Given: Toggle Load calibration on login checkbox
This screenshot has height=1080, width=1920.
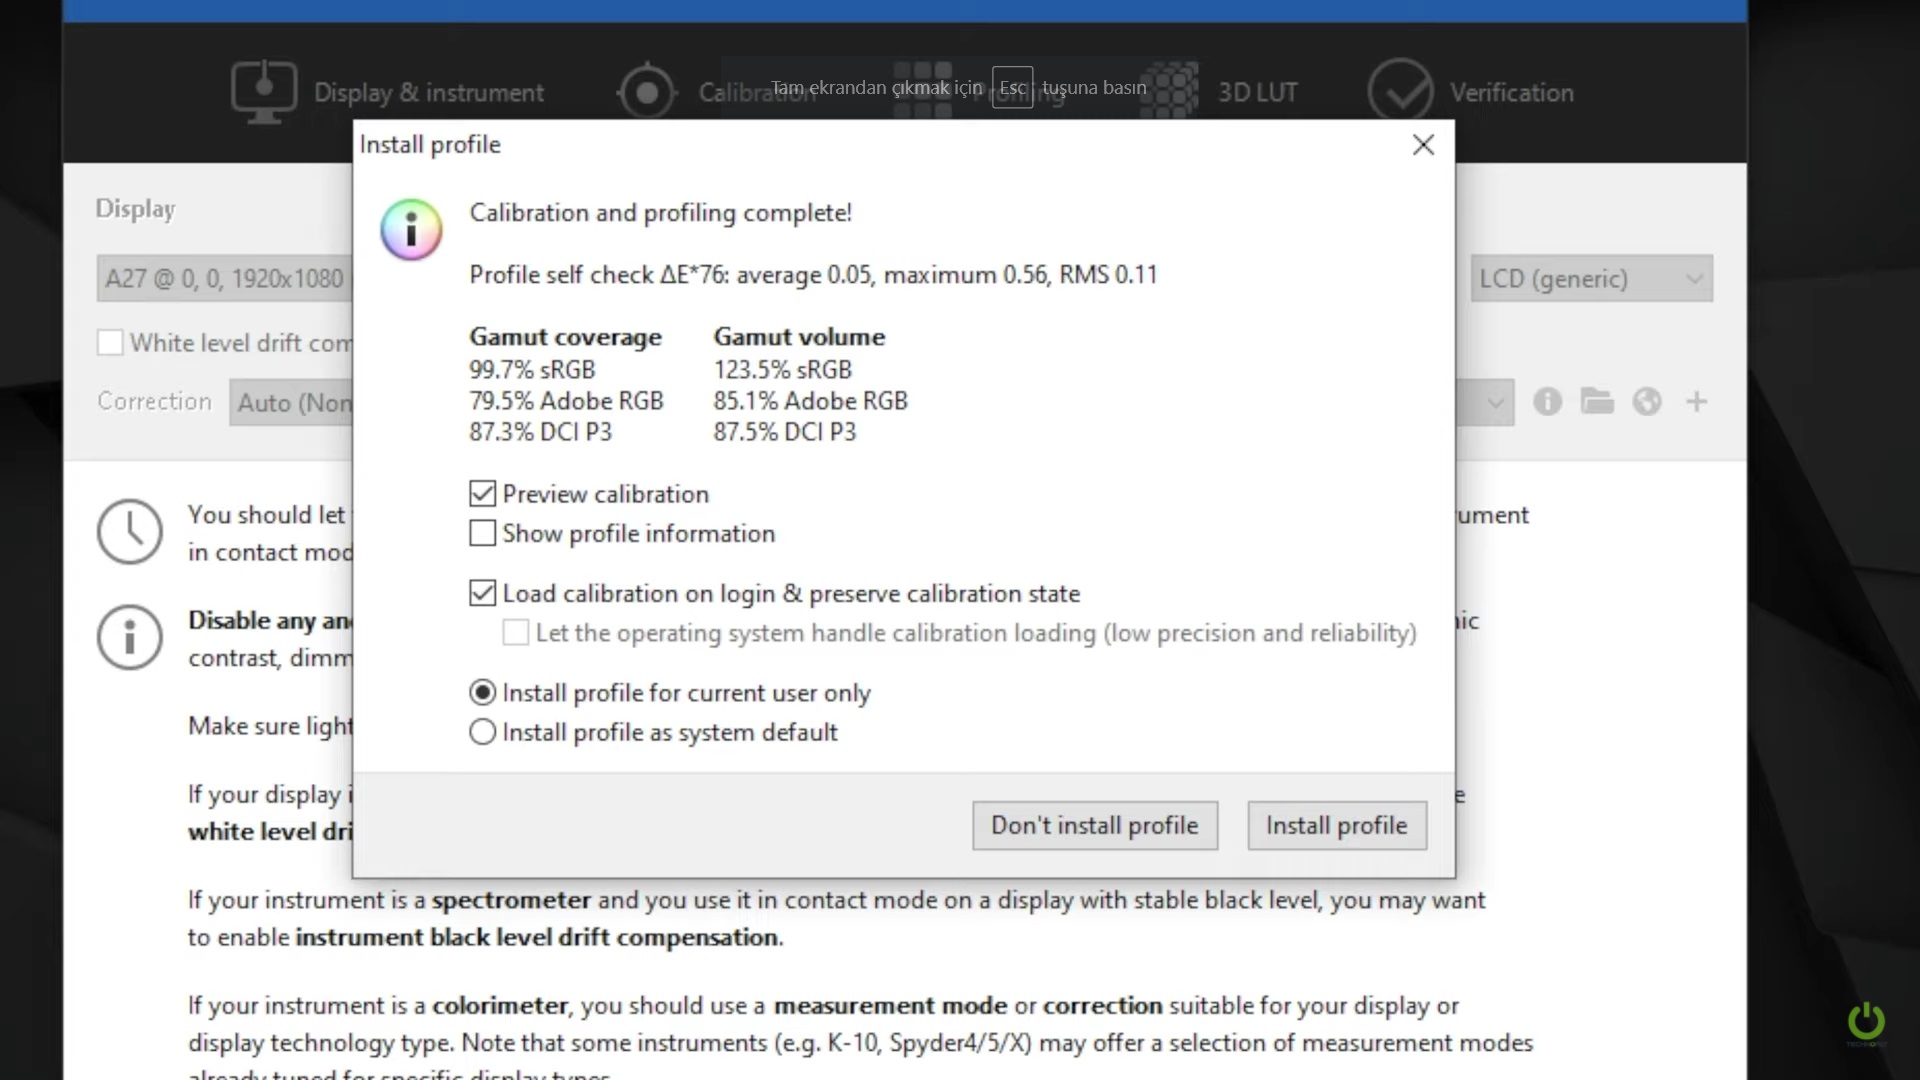Looking at the screenshot, I should (482, 593).
